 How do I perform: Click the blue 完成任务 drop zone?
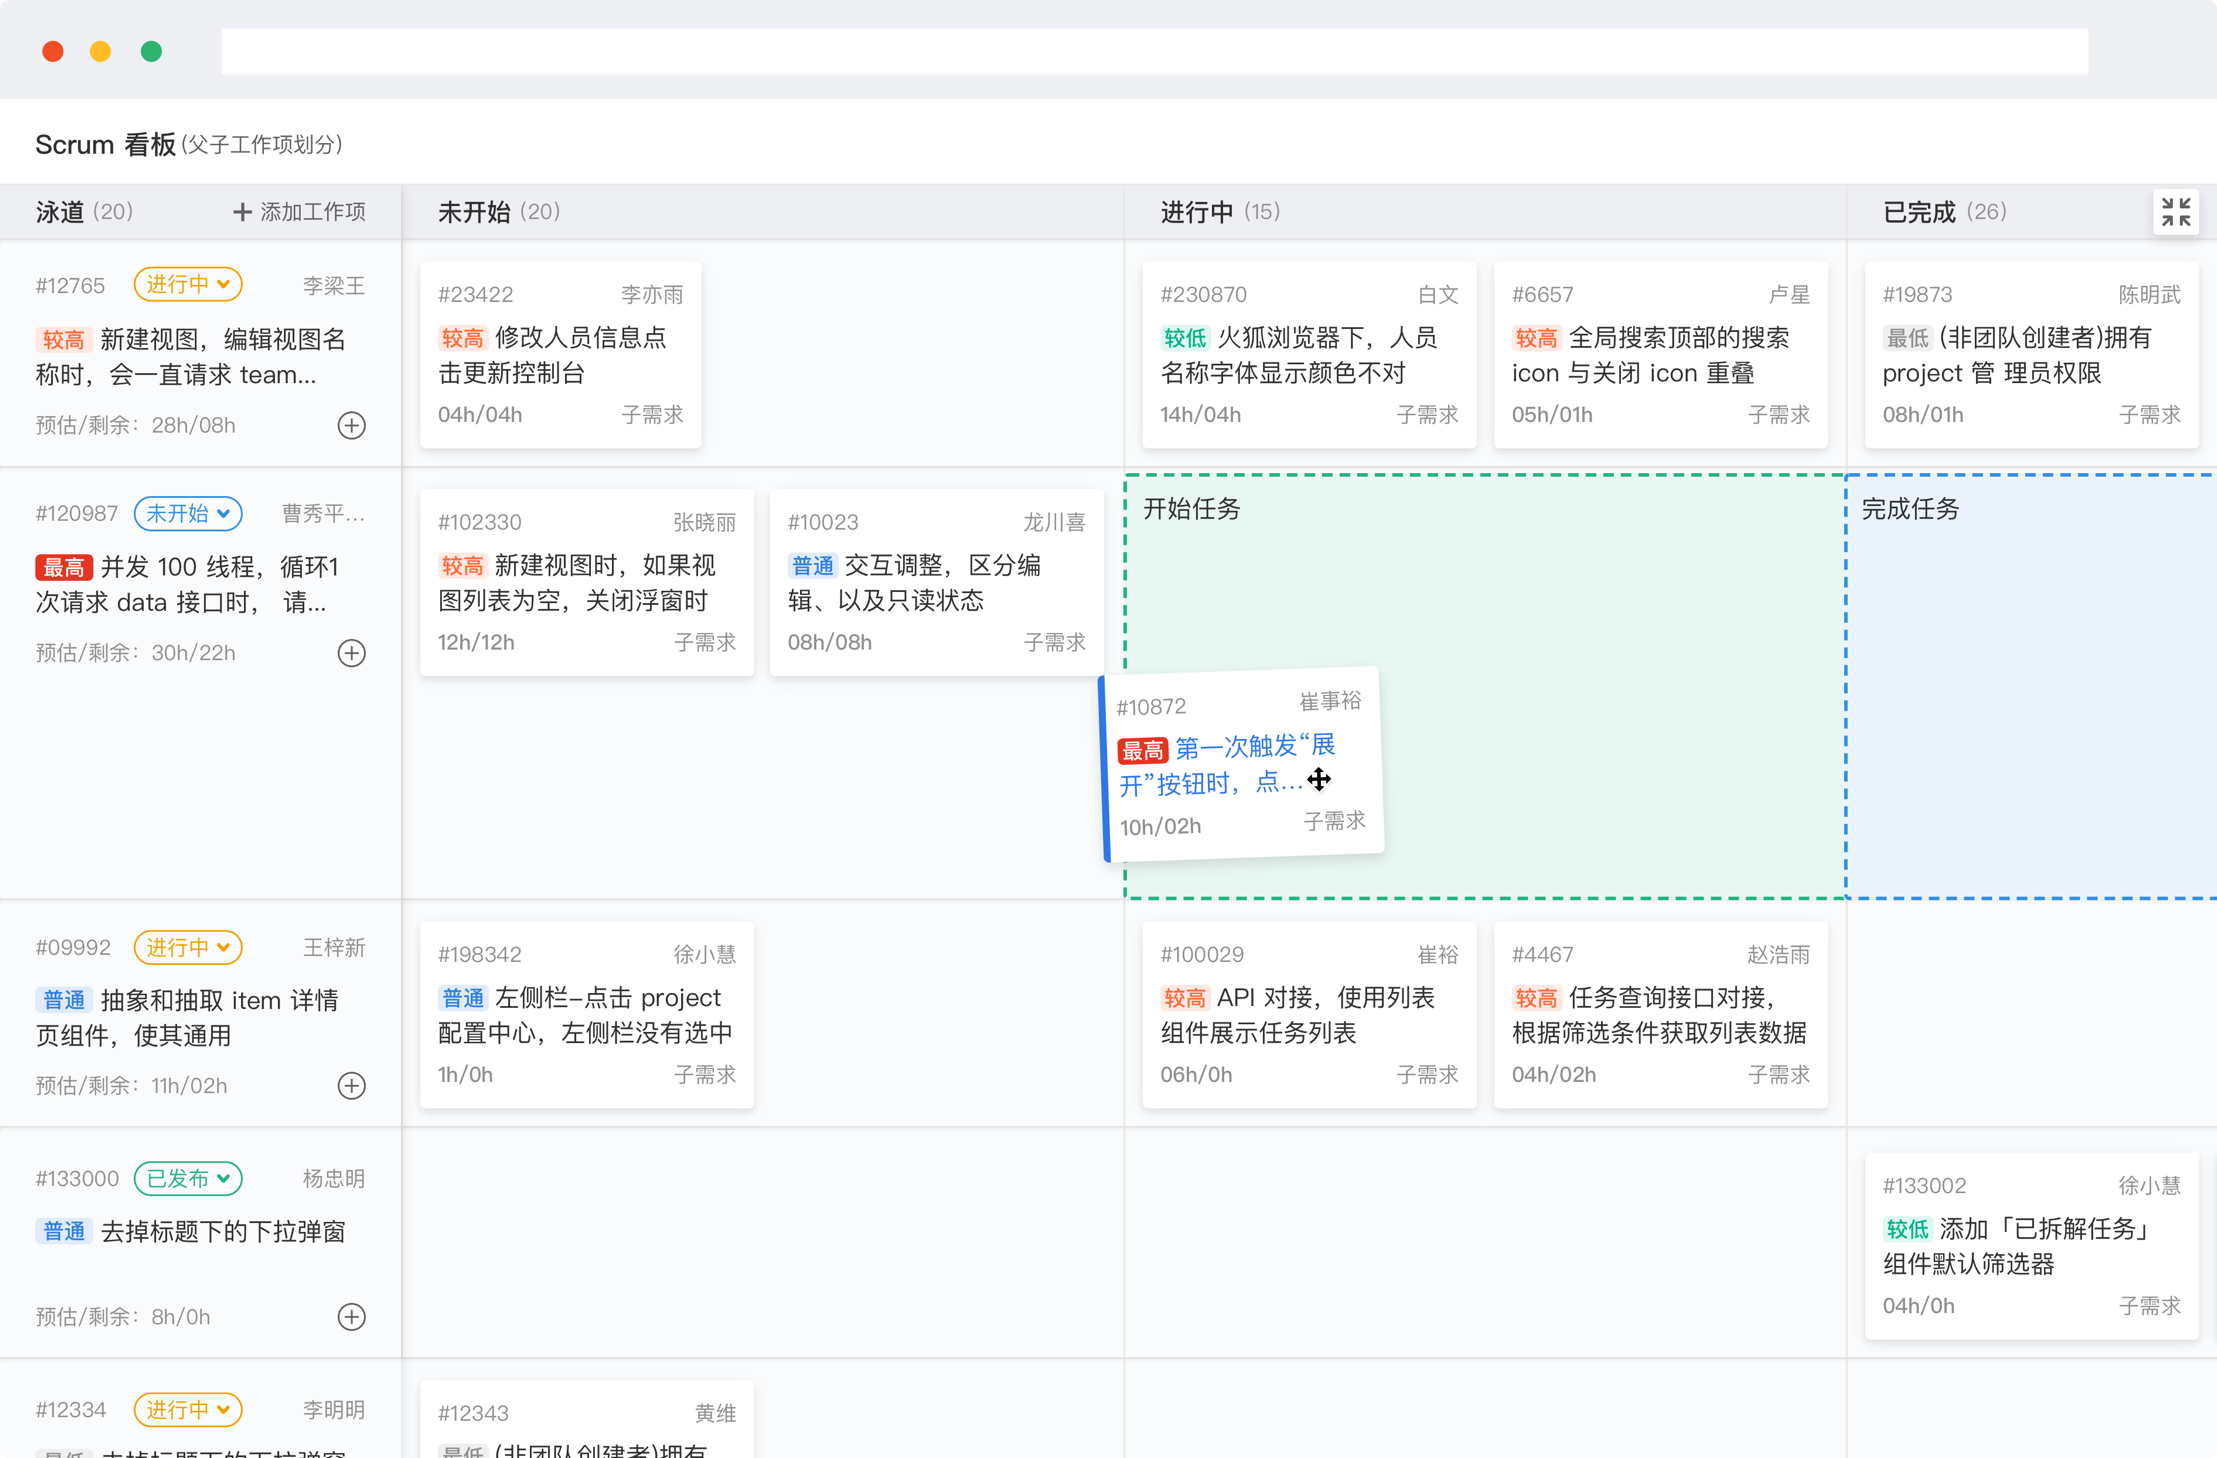pos(2030,690)
